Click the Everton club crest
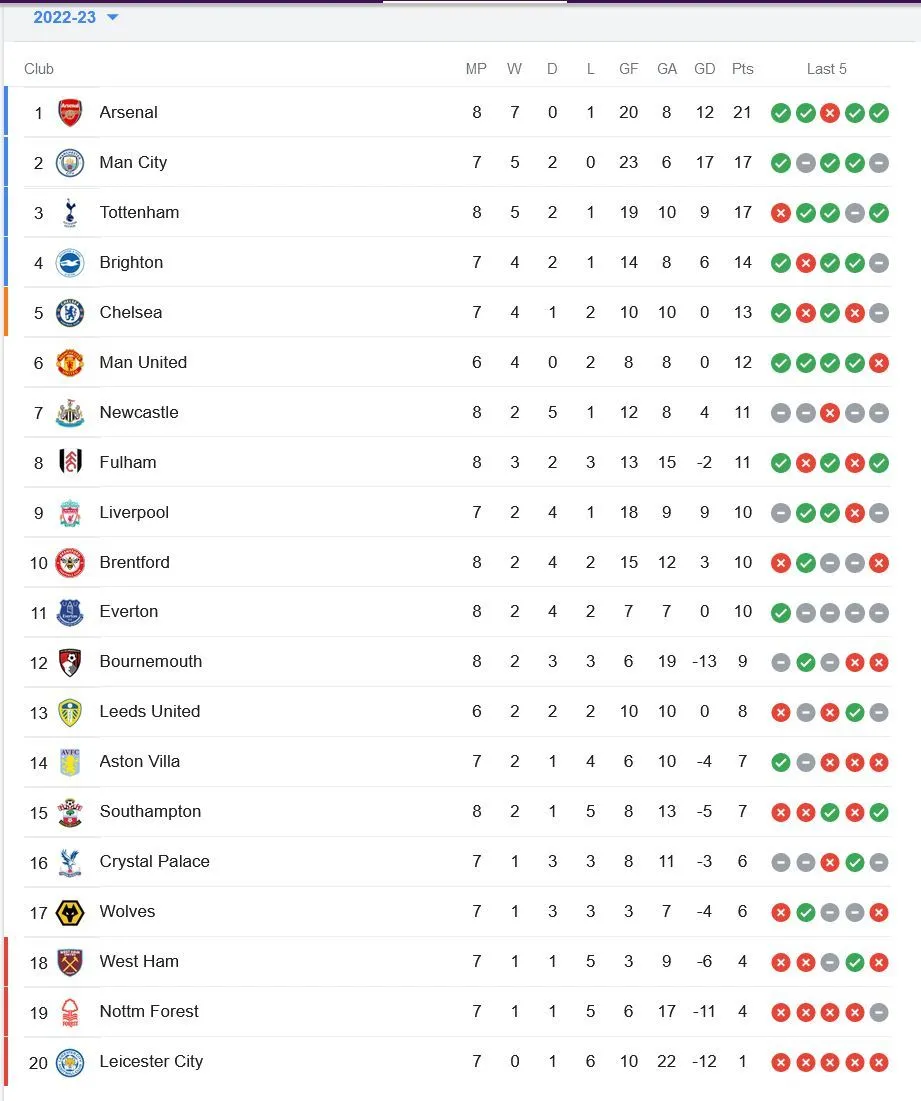921x1101 pixels. pos(70,612)
